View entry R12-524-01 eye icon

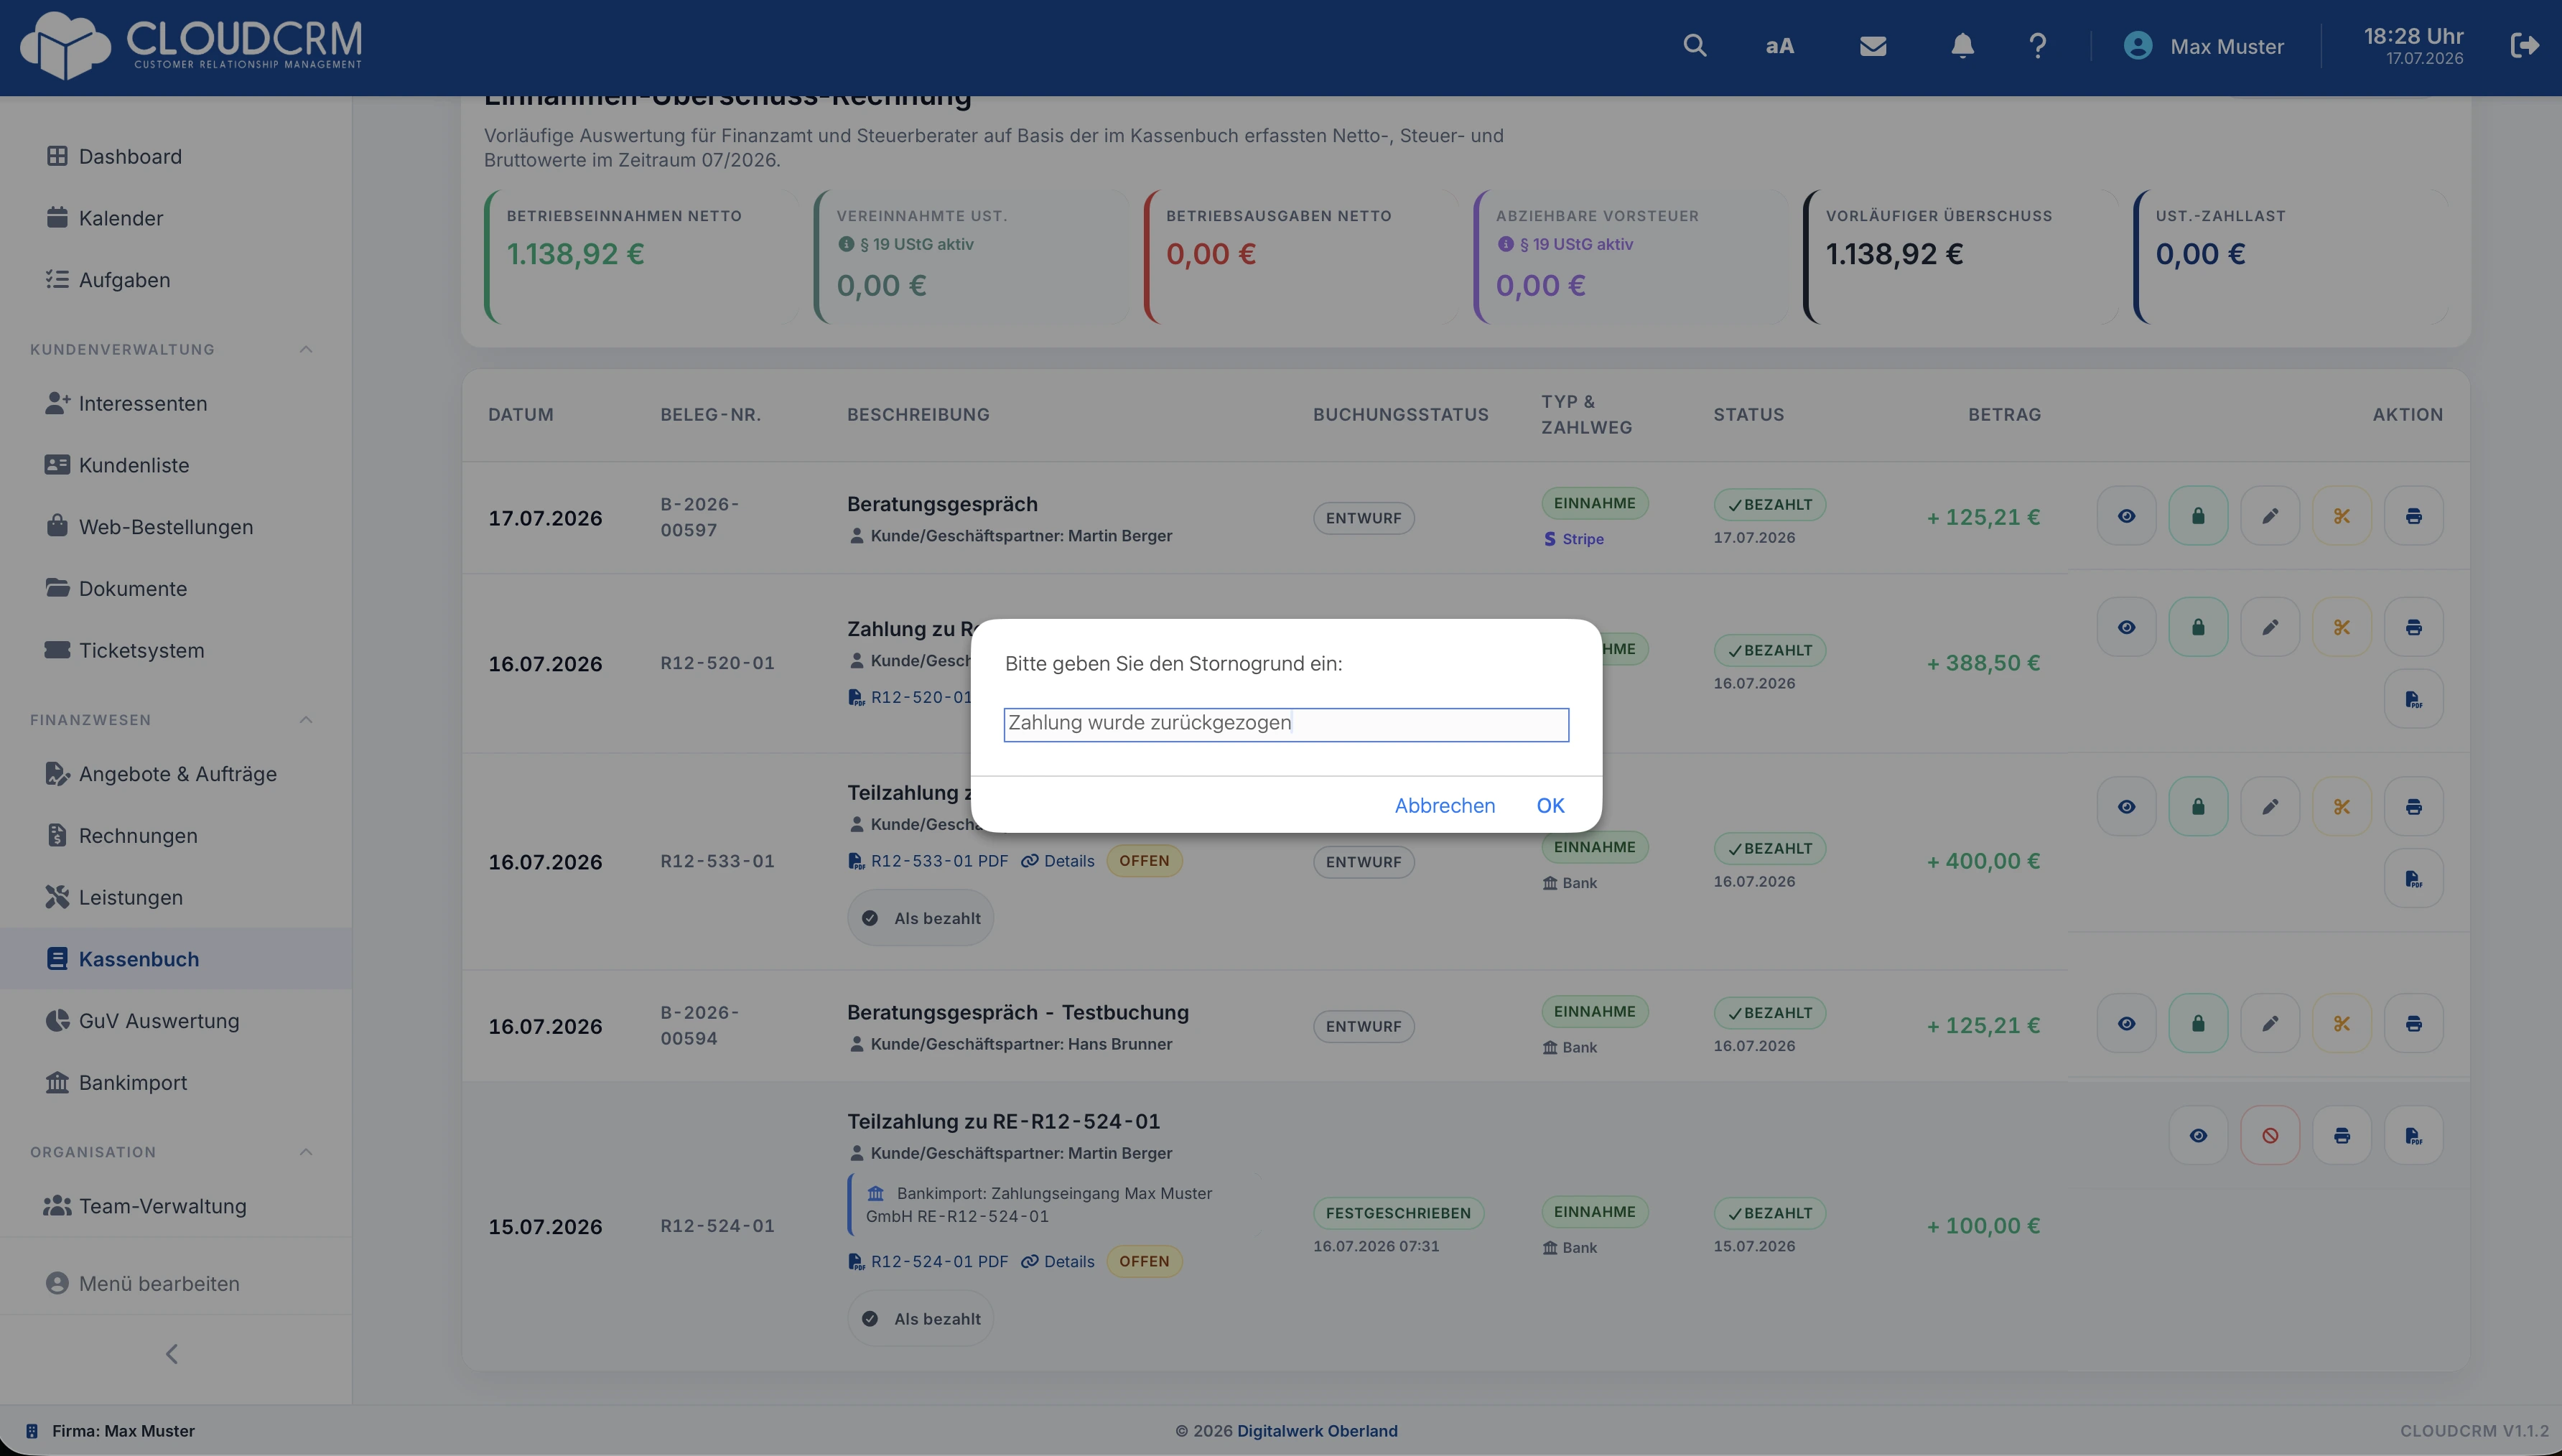[x=2198, y=1135]
